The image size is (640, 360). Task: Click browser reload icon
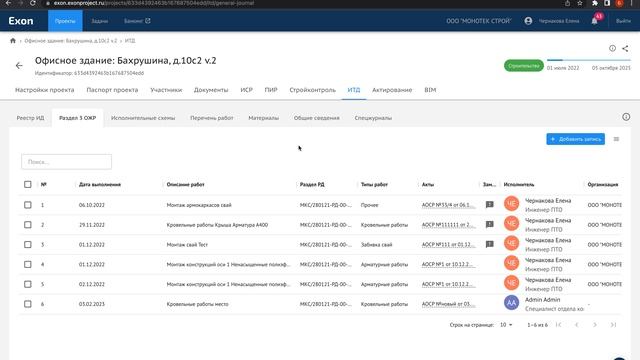pos(33,3)
